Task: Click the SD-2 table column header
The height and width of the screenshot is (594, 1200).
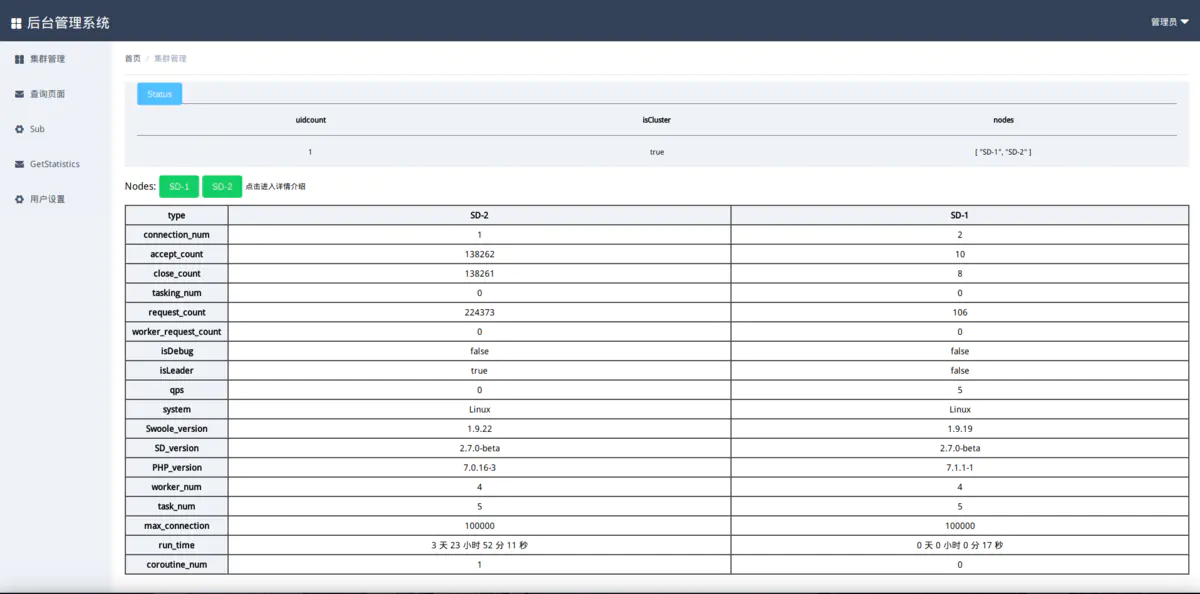Action: (479, 215)
